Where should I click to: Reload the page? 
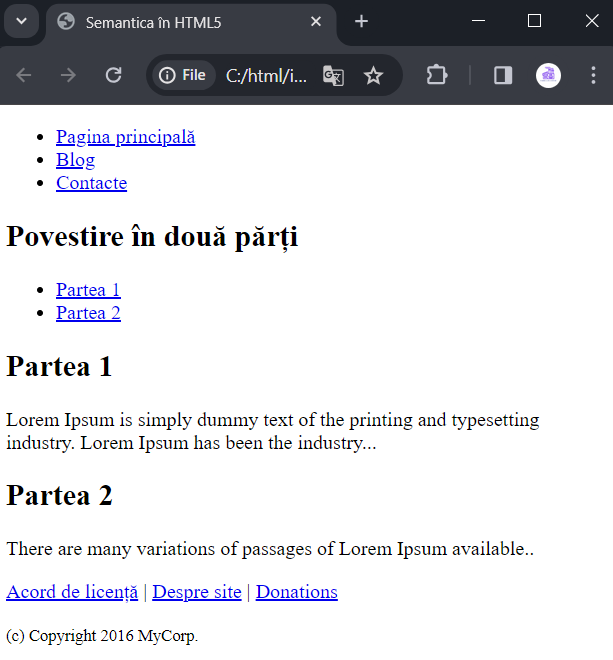(113, 75)
